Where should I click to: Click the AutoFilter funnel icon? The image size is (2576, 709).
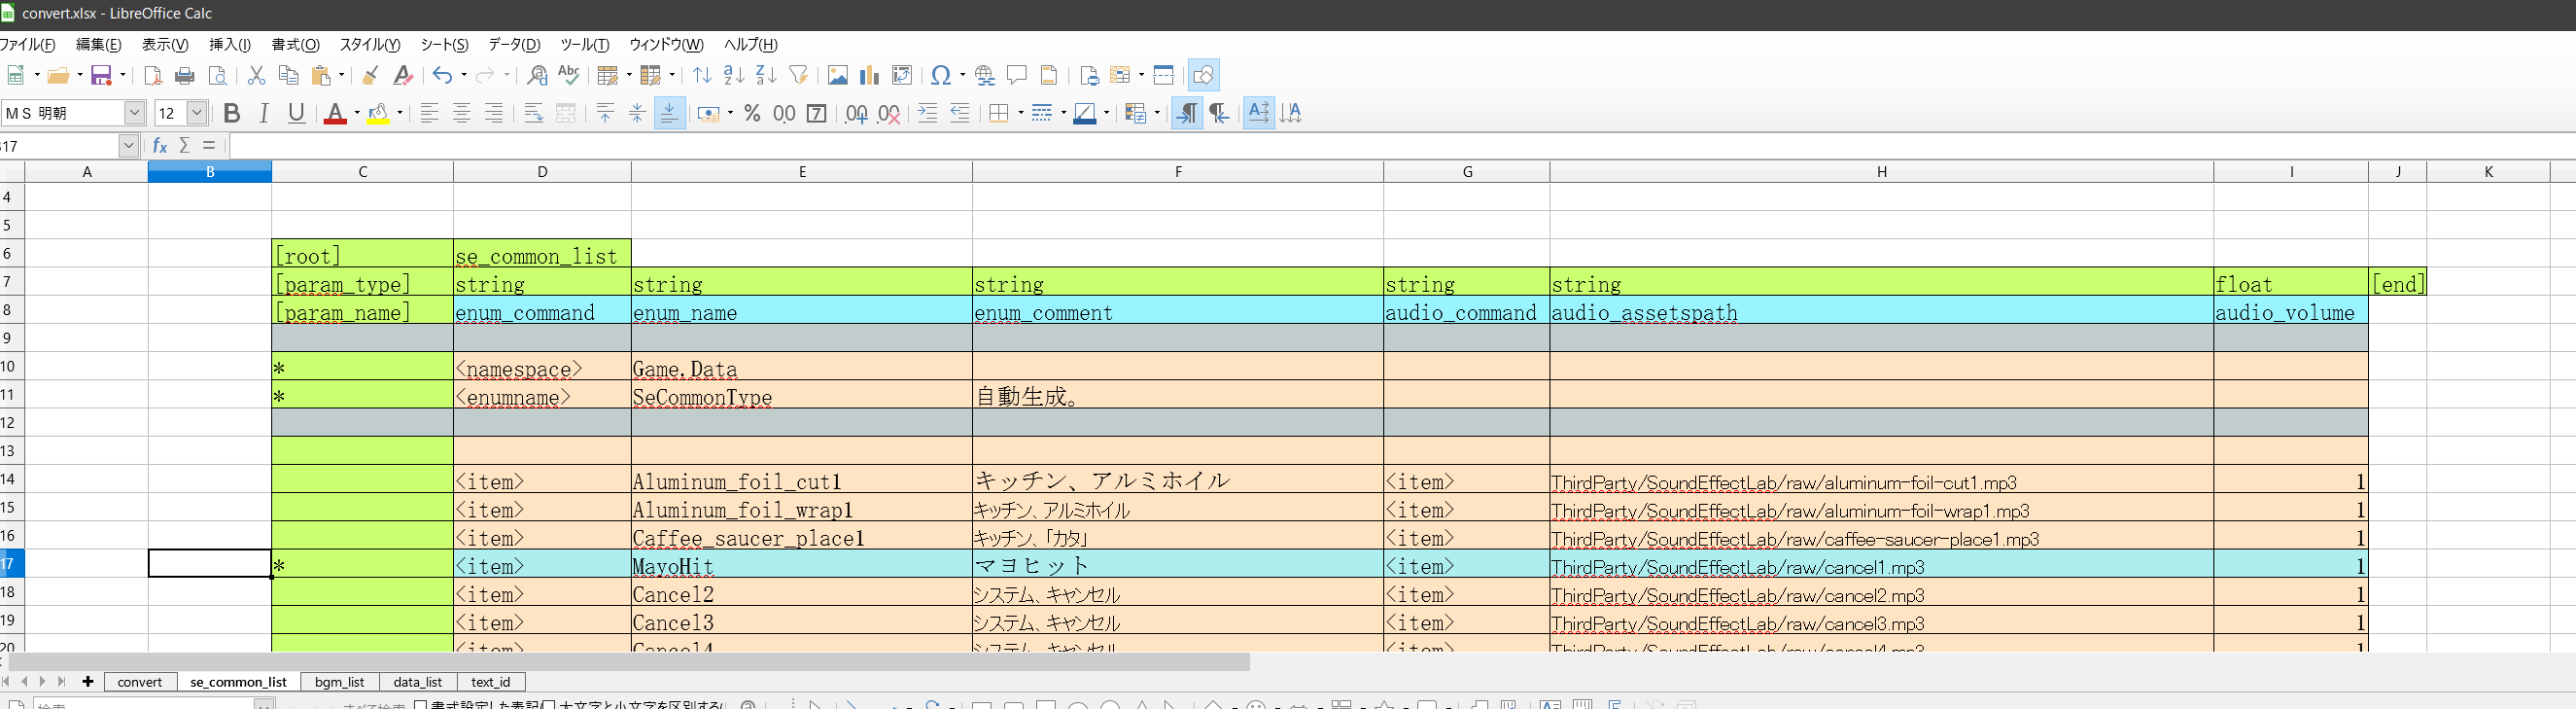coord(798,75)
